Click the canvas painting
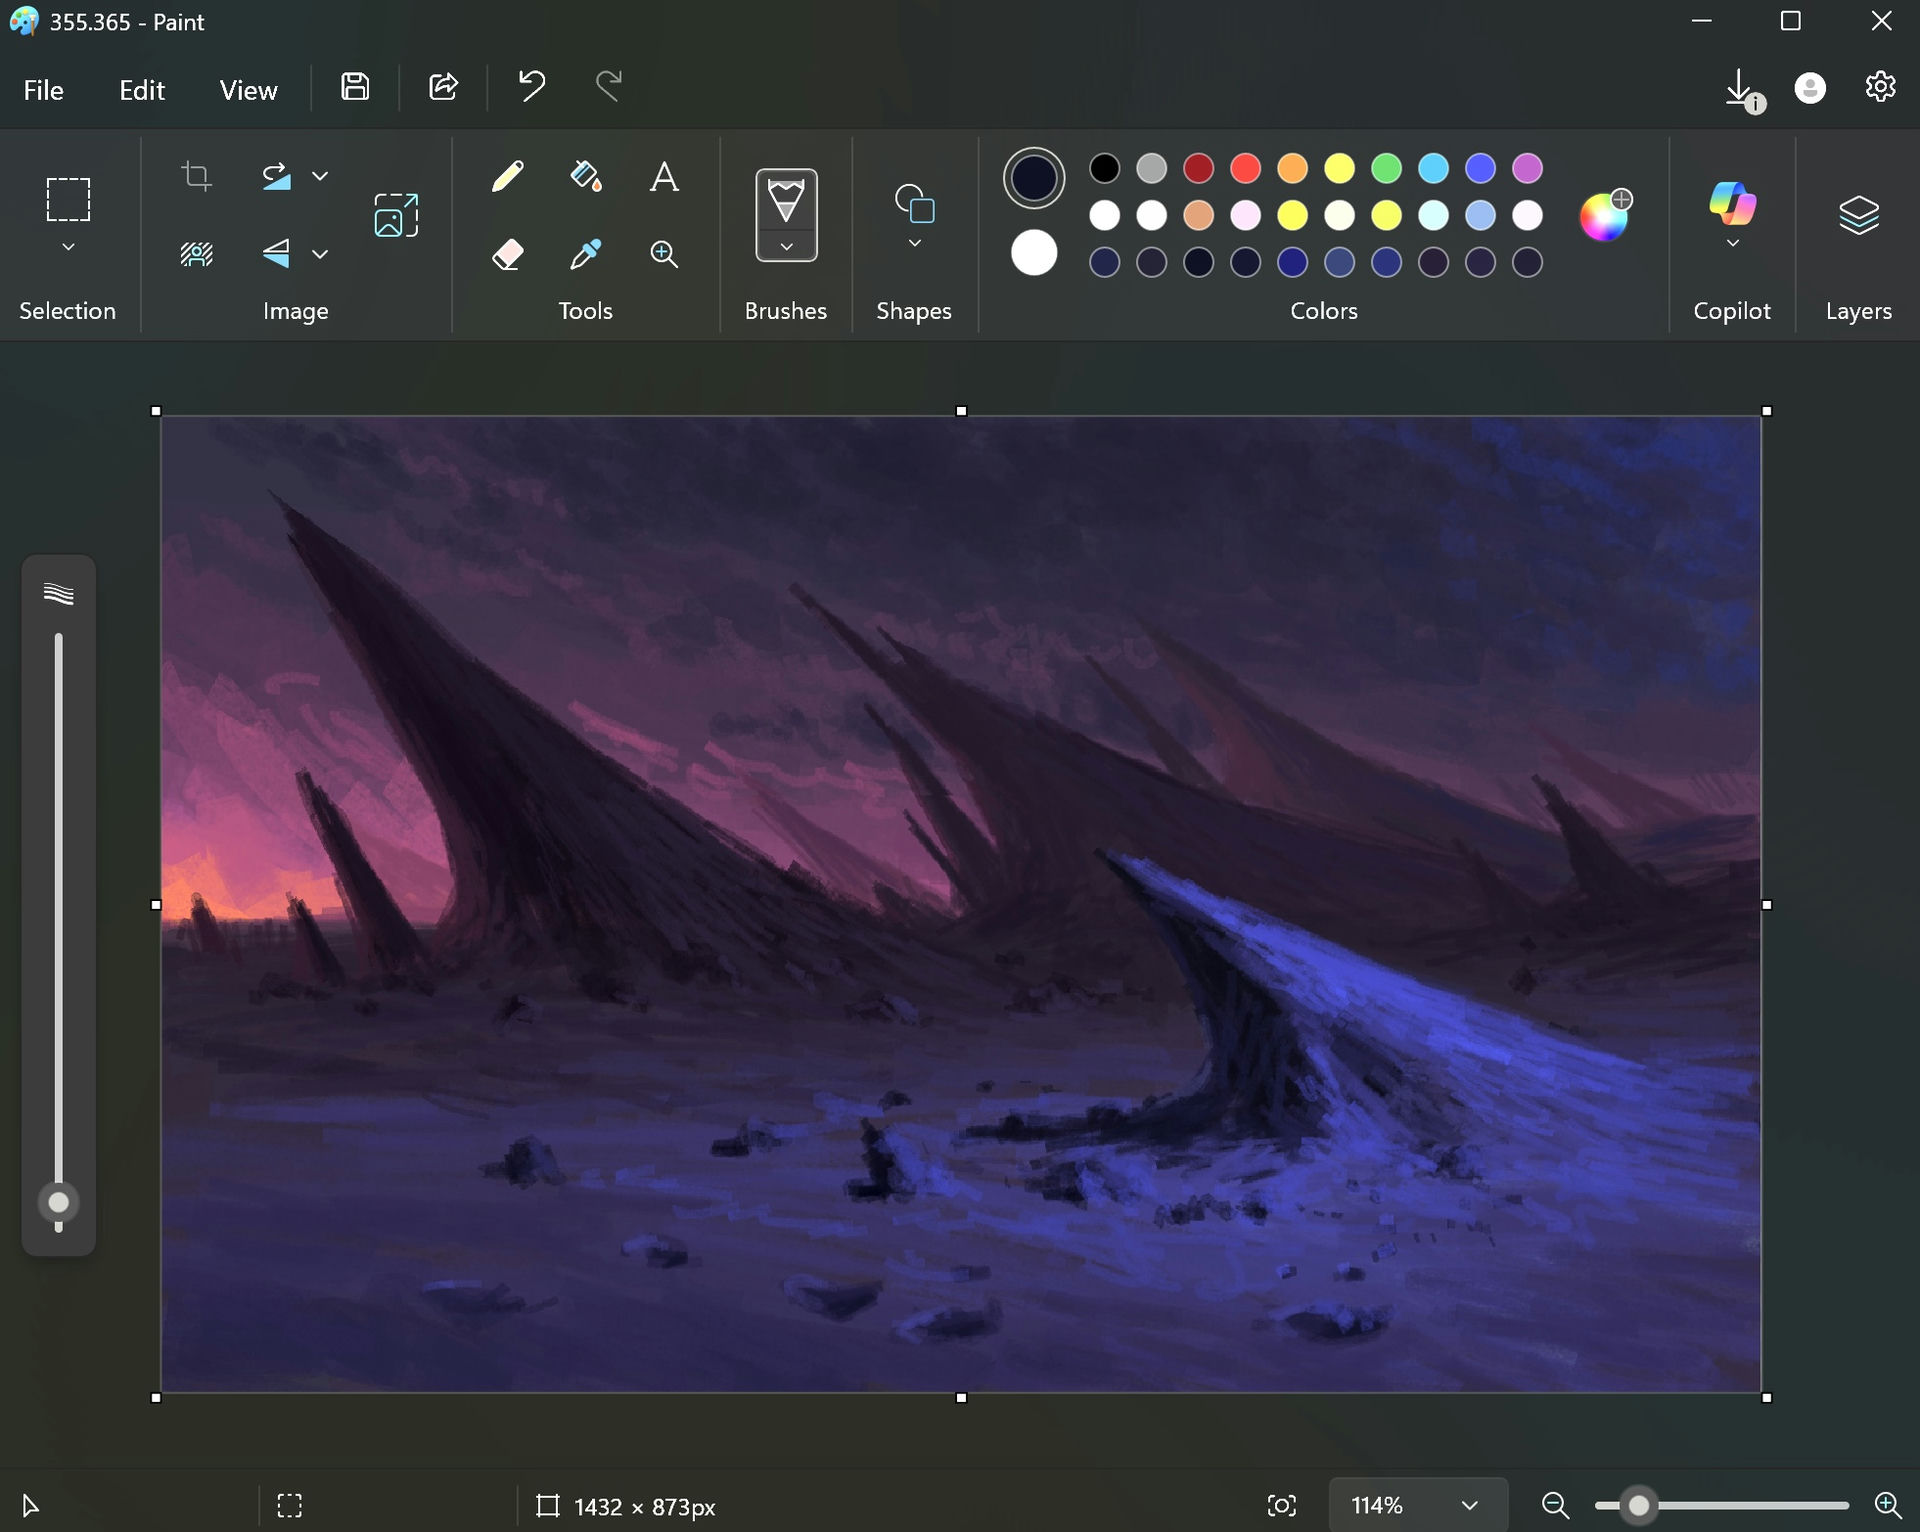Viewport: 1920px width, 1532px height. pos(961,904)
